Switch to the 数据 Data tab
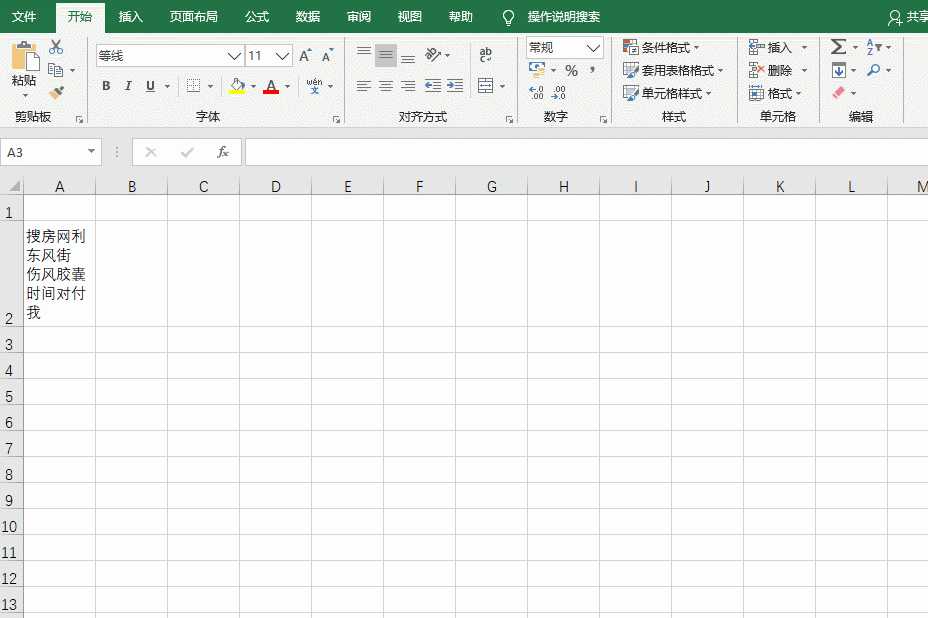Image resolution: width=928 pixels, height=618 pixels. [308, 17]
